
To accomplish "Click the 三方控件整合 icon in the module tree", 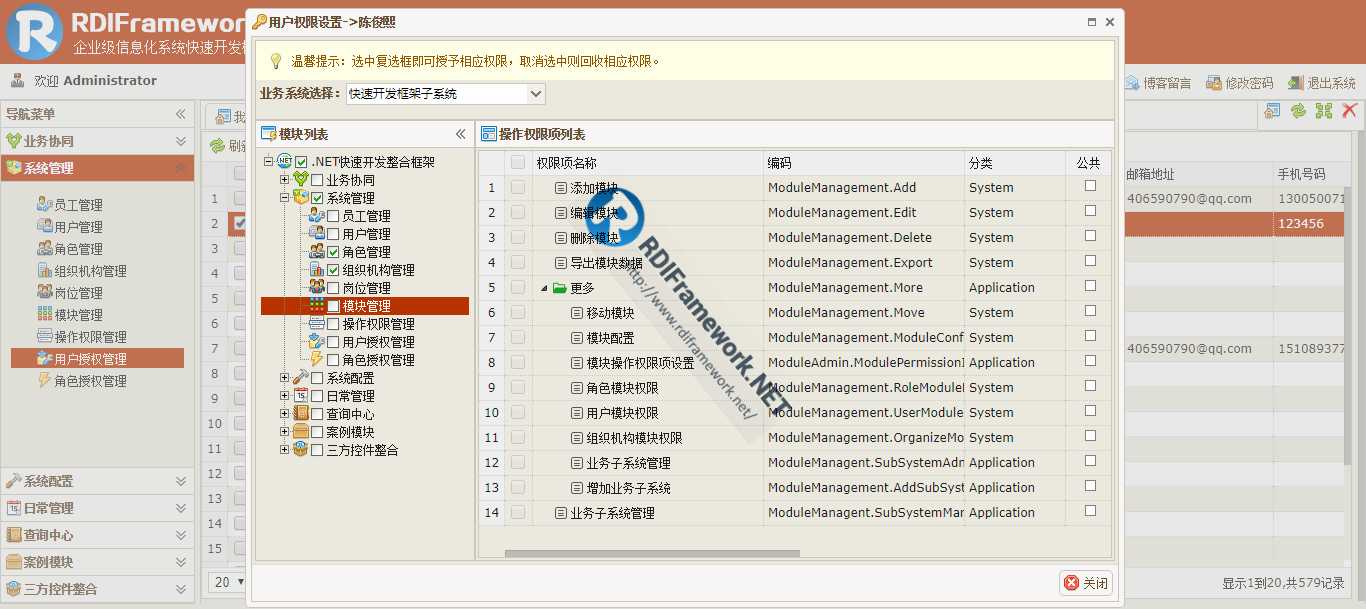I will [x=300, y=449].
